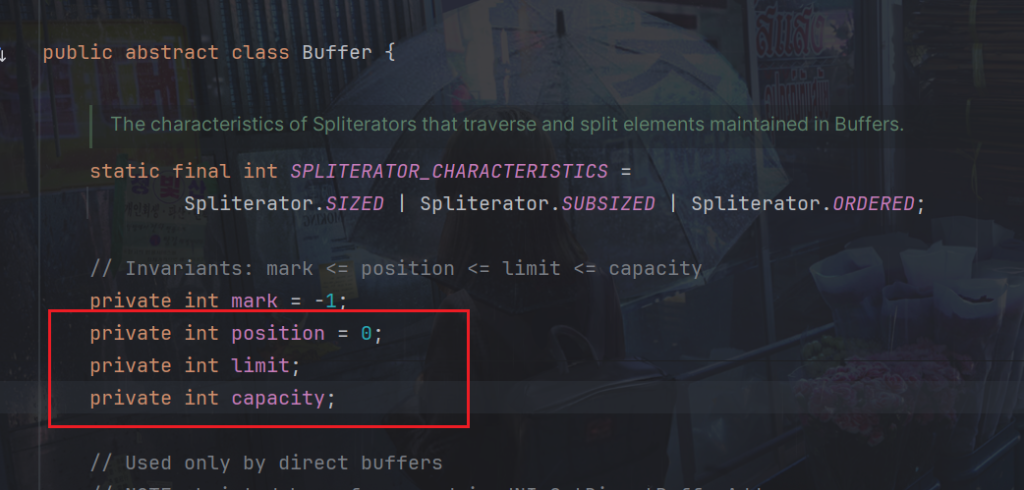Image resolution: width=1024 pixels, height=490 pixels.
Task: Click the Invariants comment line
Action: click(x=396, y=269)
